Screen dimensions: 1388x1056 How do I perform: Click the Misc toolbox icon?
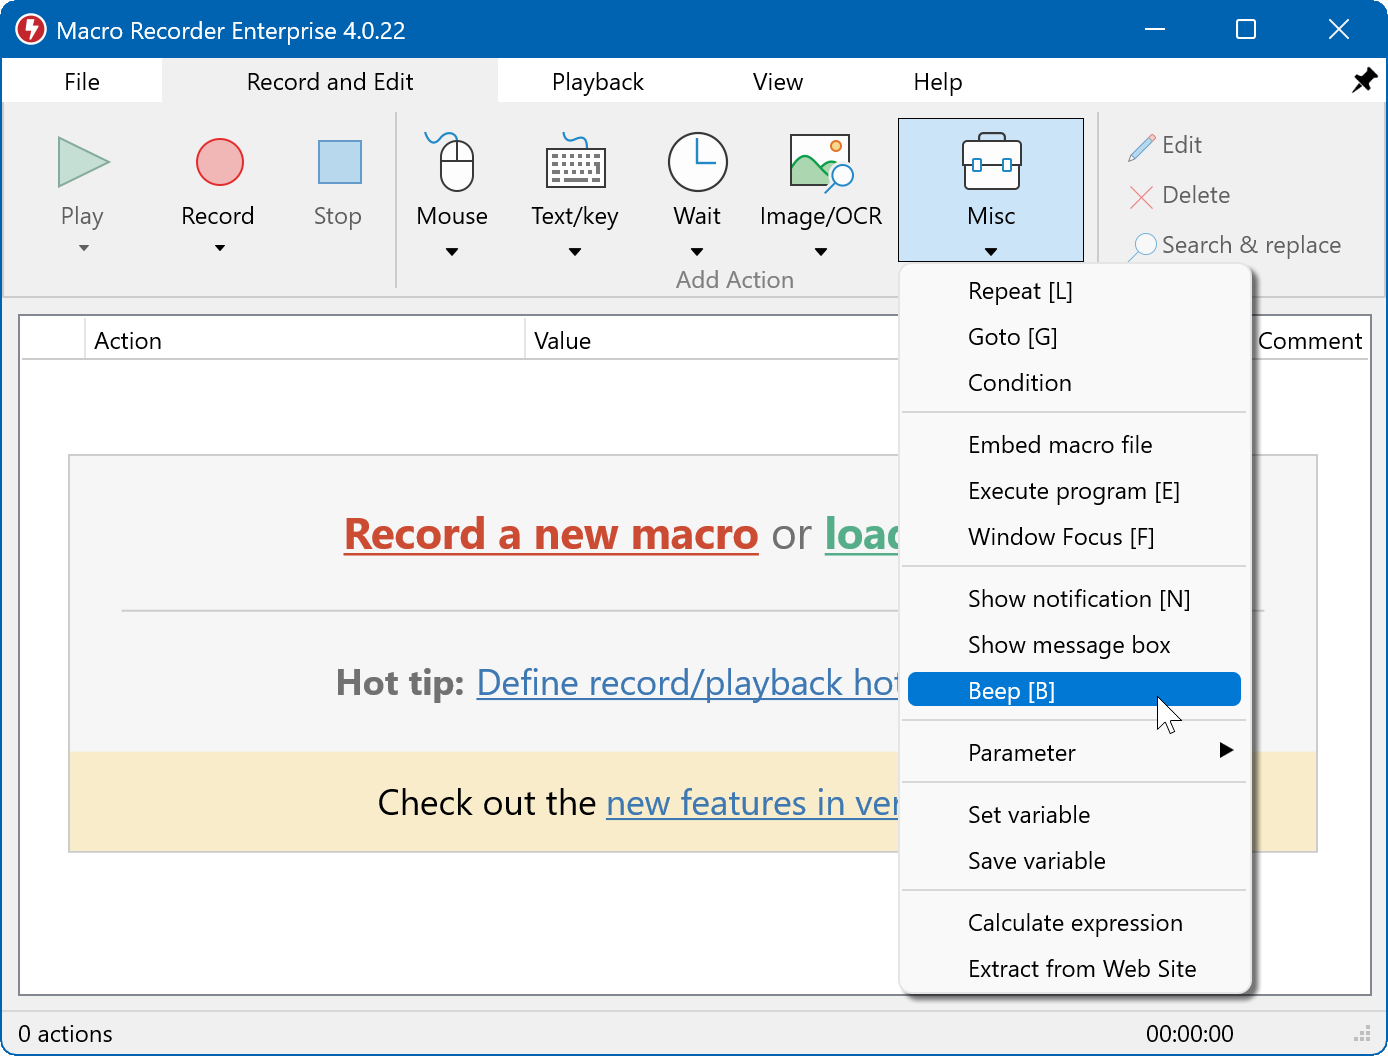click(991, 162)
